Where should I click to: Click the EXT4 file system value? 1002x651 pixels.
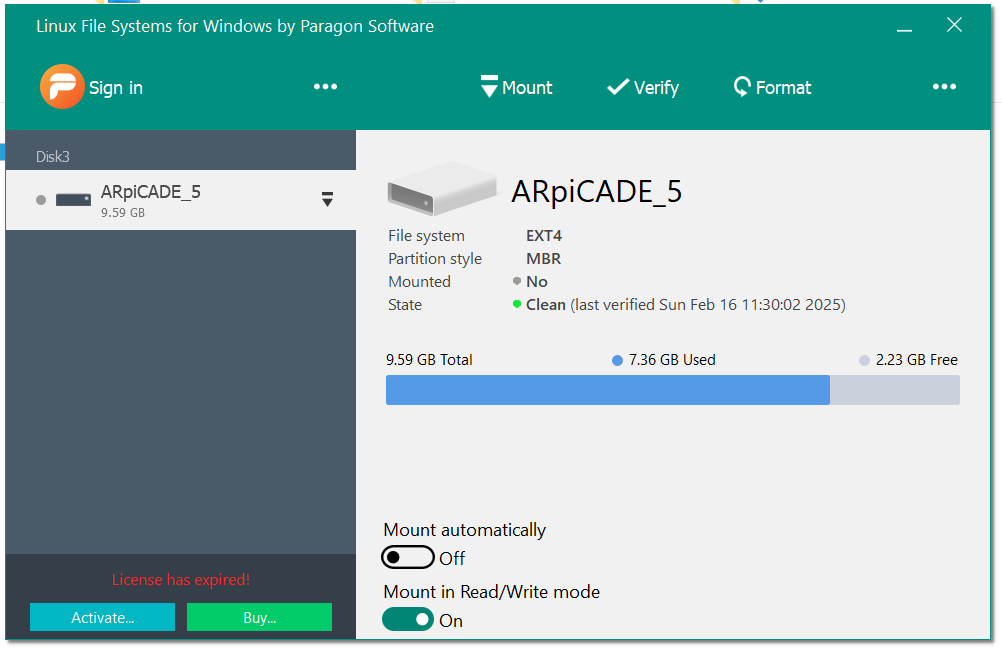click(x=544, y=236)
